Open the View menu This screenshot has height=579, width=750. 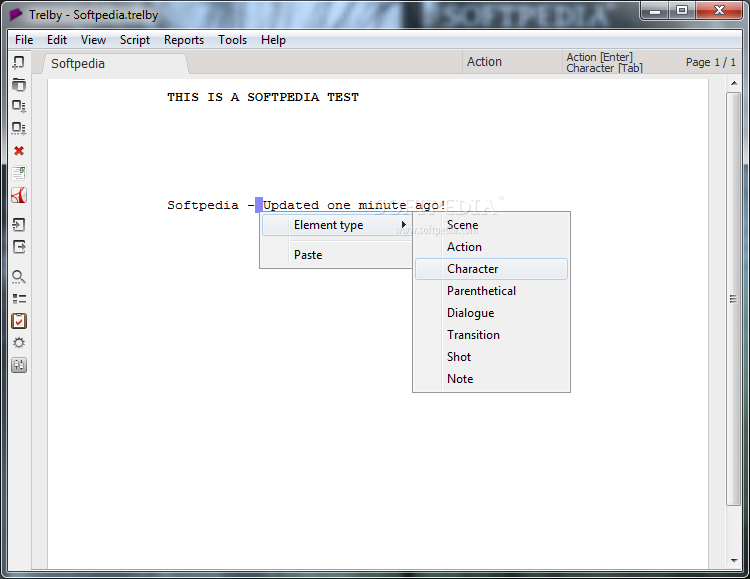pyautogui.click(x=93, y=40)
